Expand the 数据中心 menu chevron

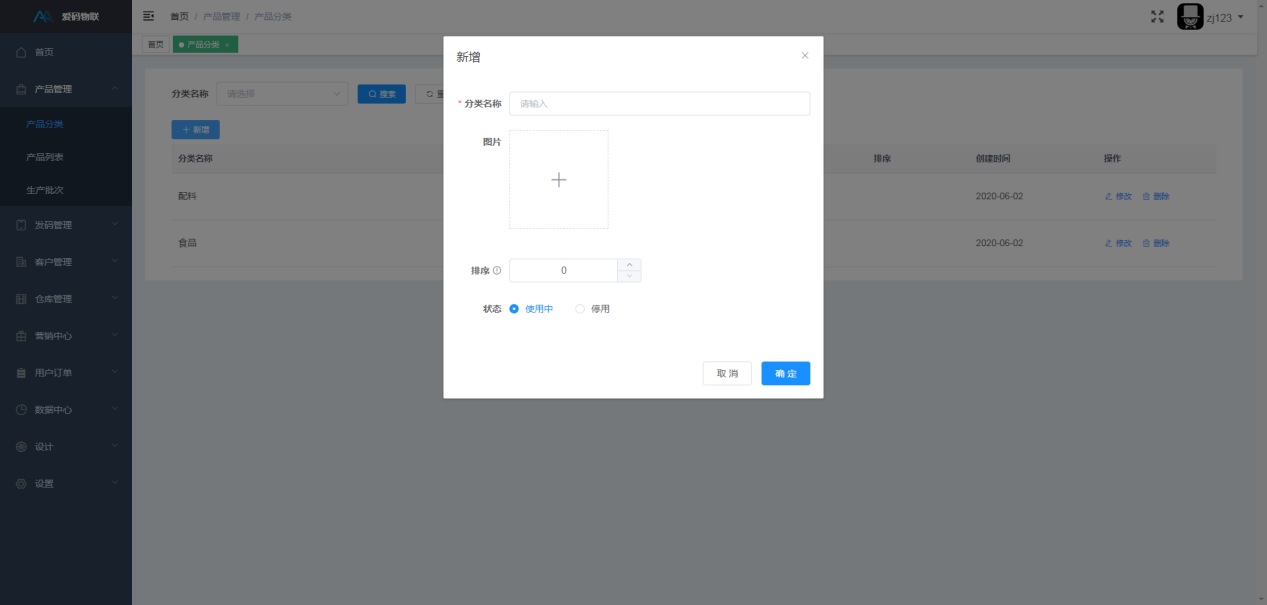tap(115, 410)
